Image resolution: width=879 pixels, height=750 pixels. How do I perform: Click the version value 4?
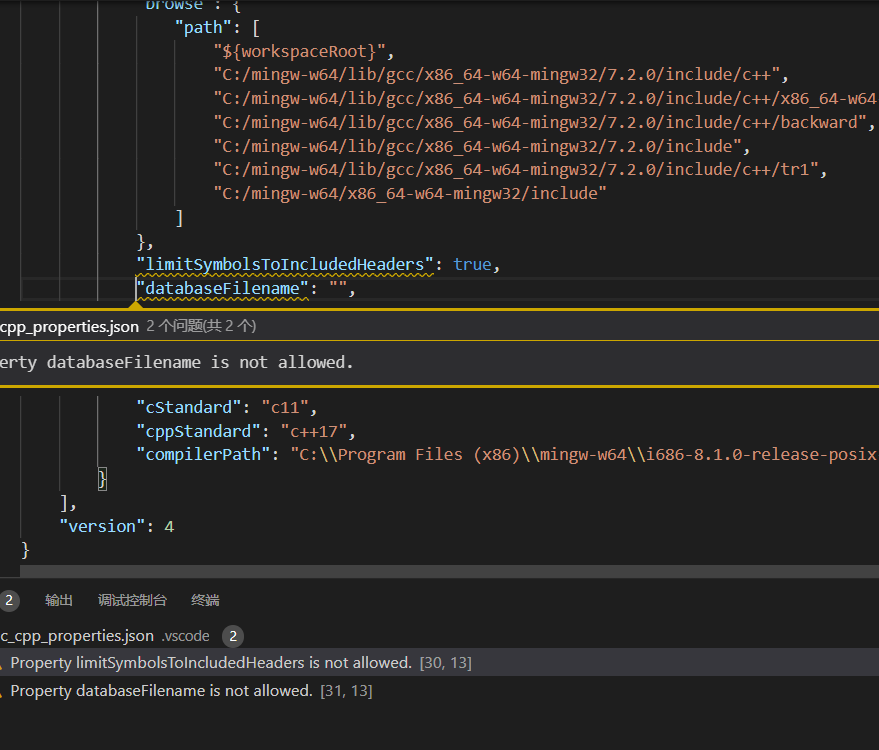[x=169, y=527]
